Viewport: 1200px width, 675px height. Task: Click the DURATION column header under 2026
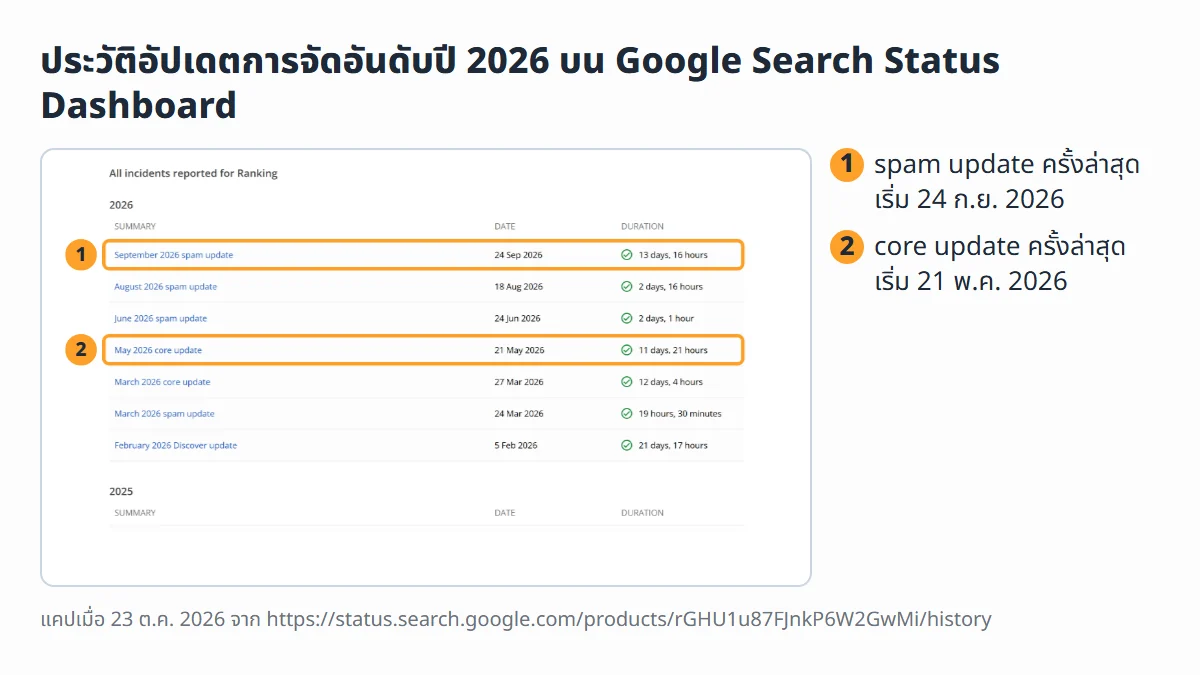[642, 227]
